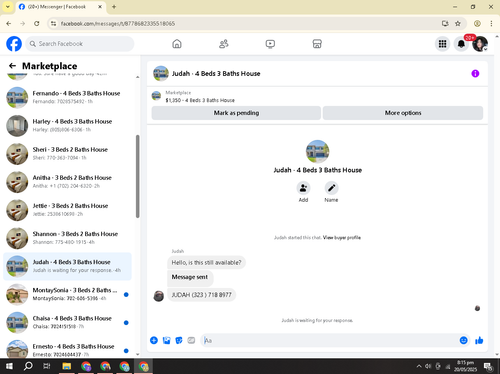Open Windows Start menu
Image resolution: width=500 pixels, height=374 pixels.
click(9, 366)
